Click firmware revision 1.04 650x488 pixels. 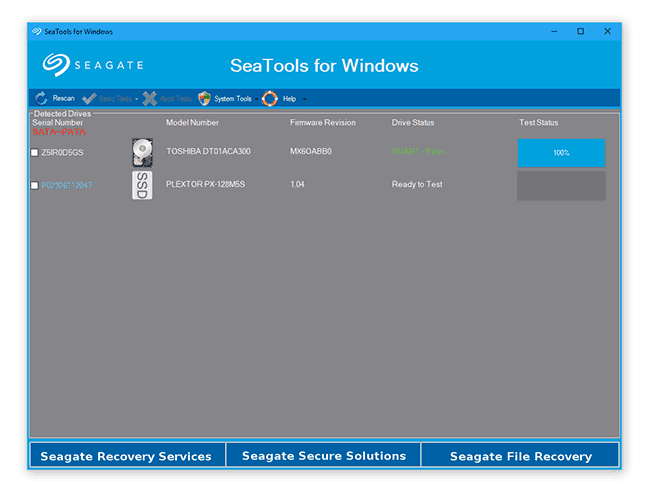point(297,184)
